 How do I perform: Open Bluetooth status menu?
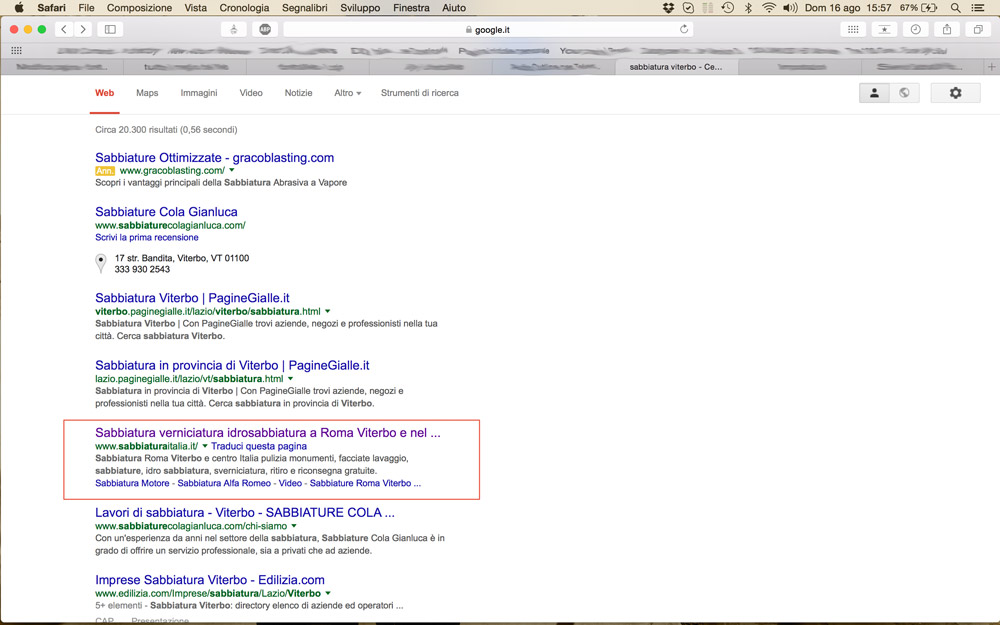(x=749, y=8)
